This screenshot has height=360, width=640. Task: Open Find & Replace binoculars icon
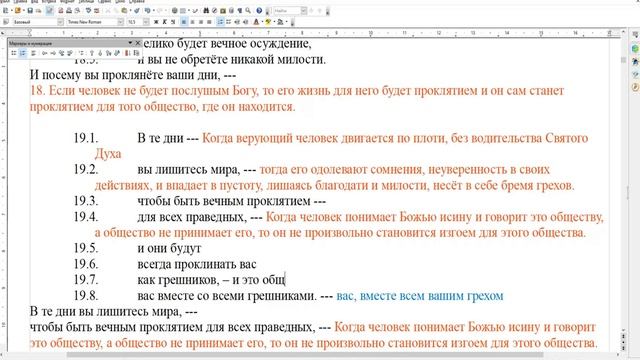click(x=206, y=11)
